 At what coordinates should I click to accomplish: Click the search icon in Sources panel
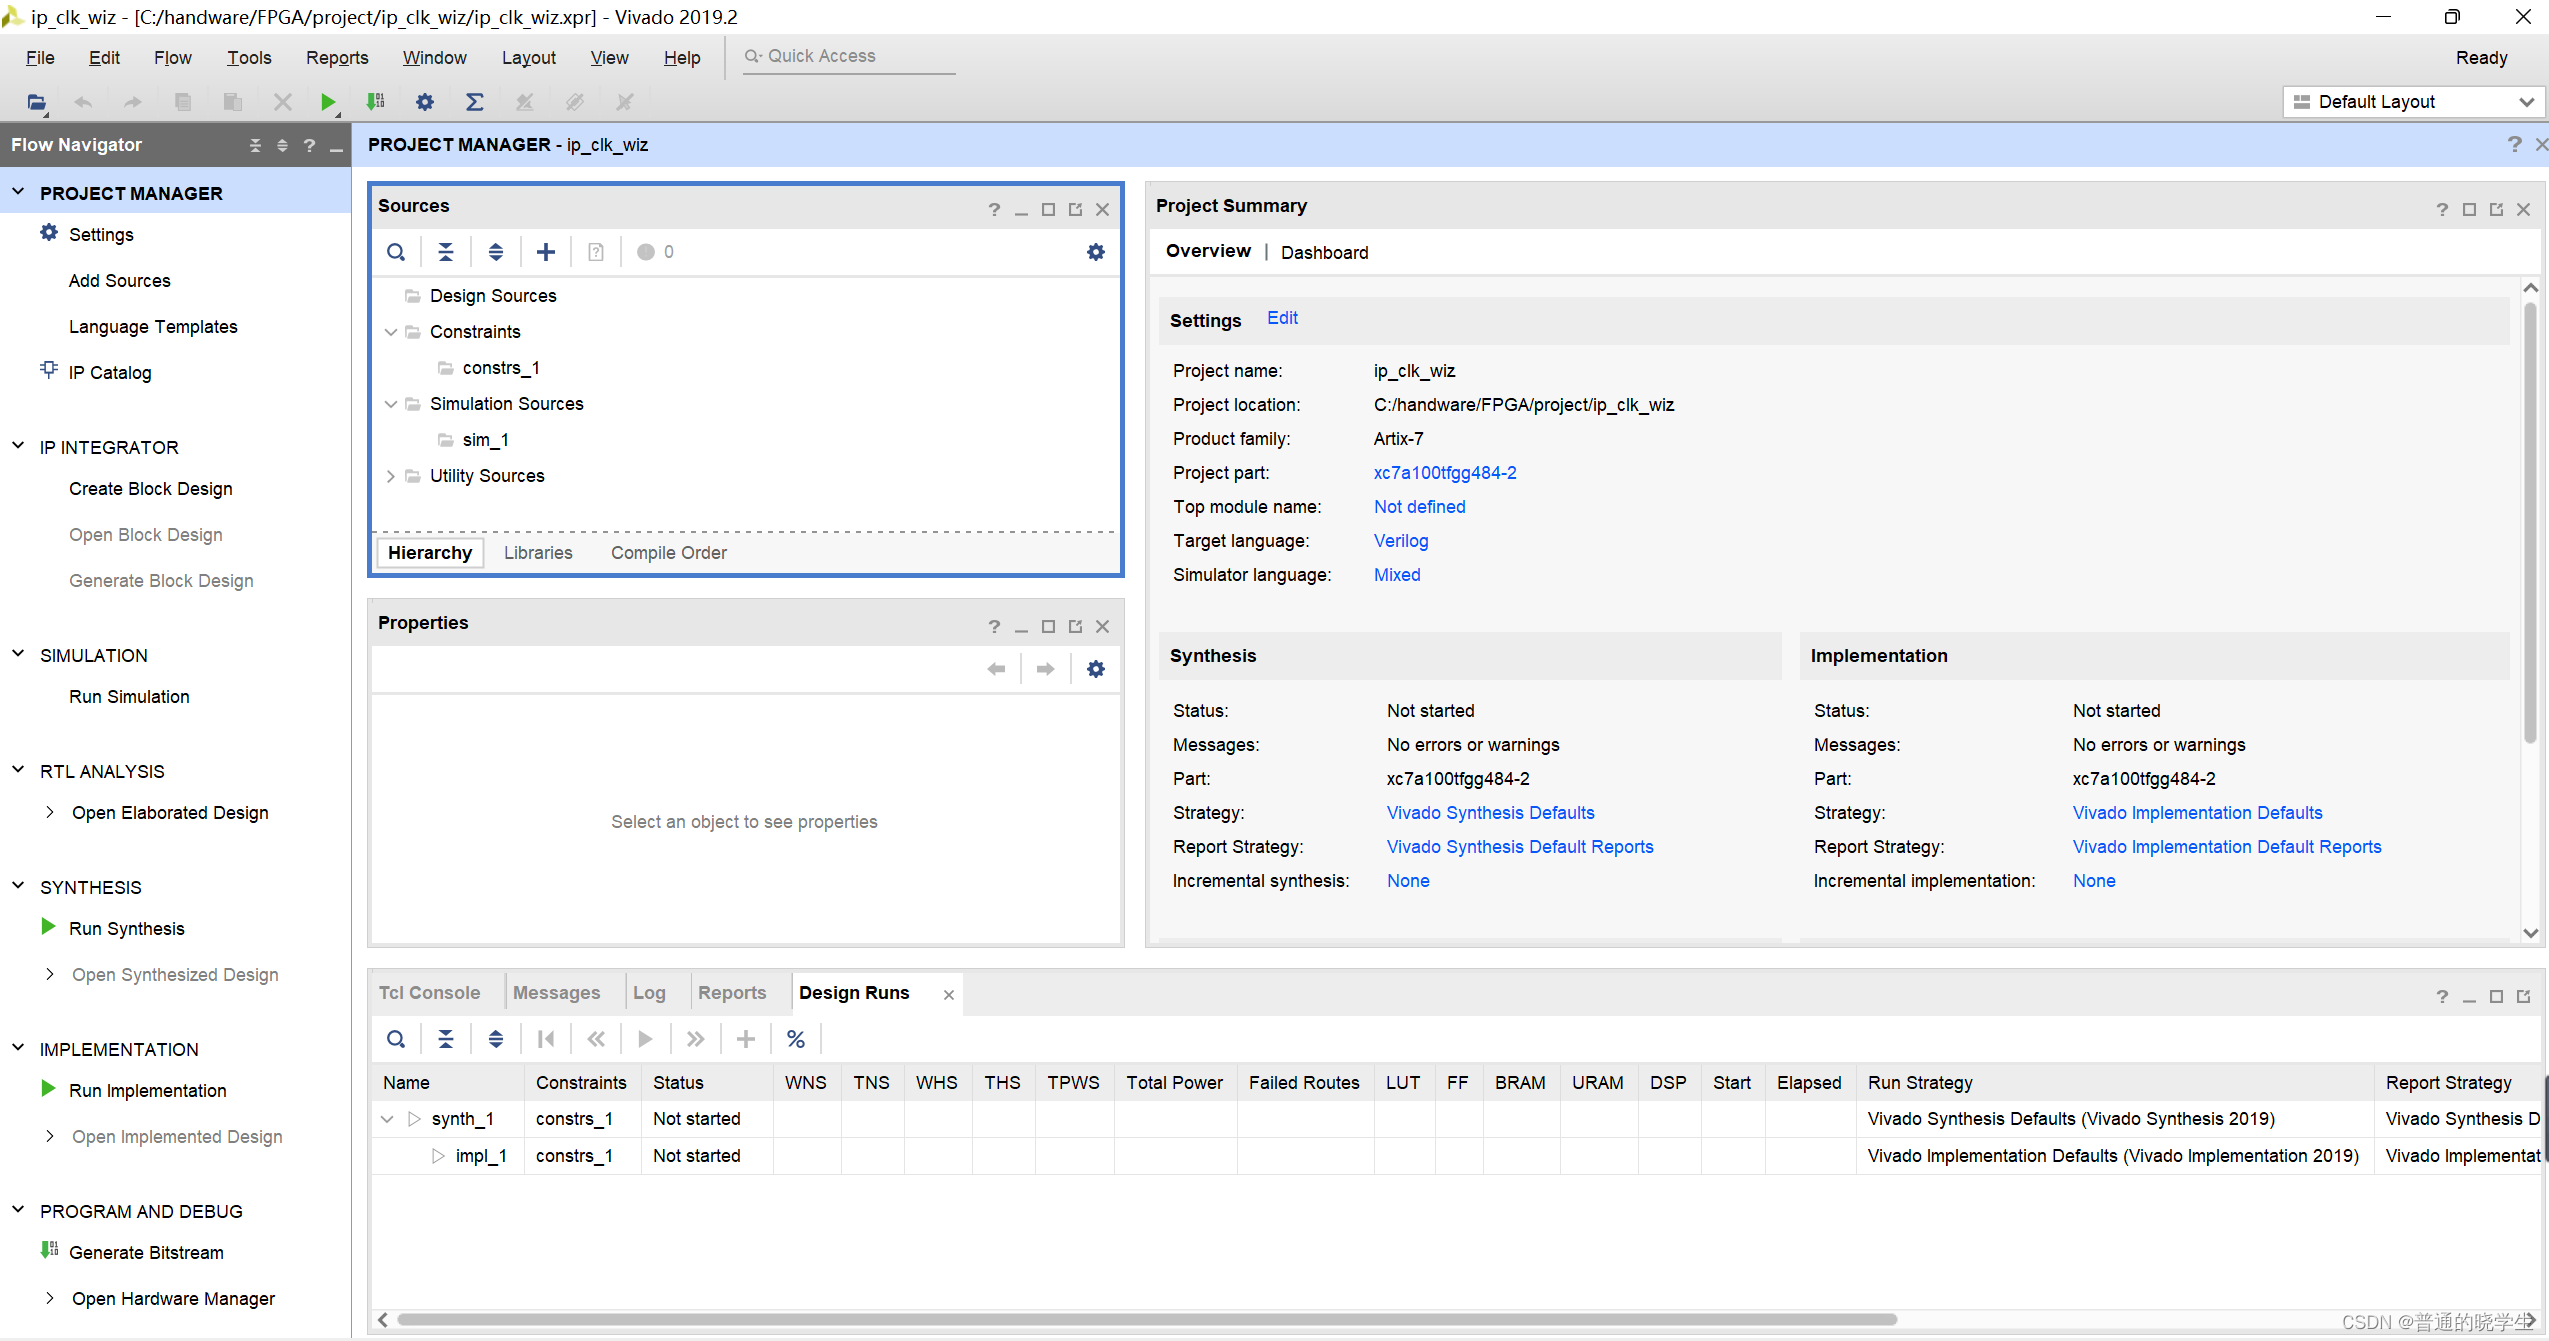click(396, 252)
